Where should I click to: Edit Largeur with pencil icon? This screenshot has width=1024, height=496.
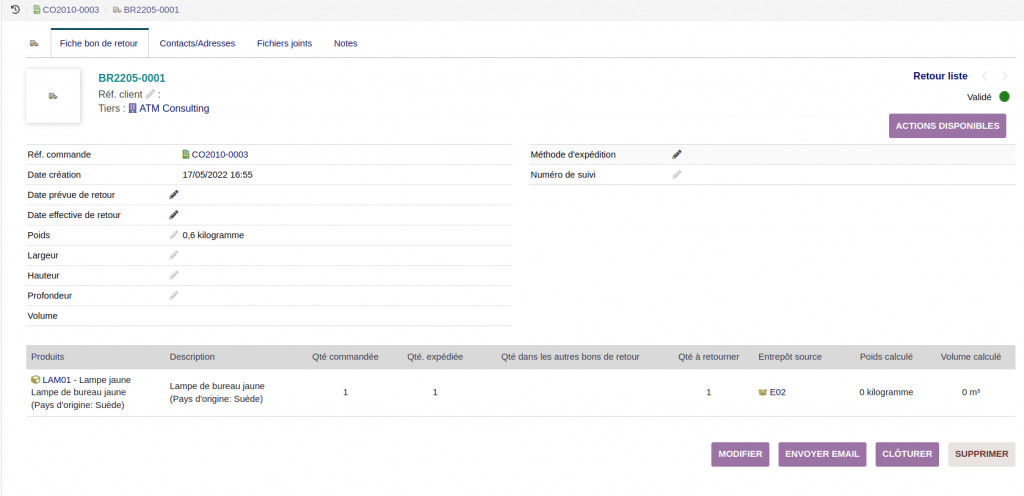click(x=174, y=255)
